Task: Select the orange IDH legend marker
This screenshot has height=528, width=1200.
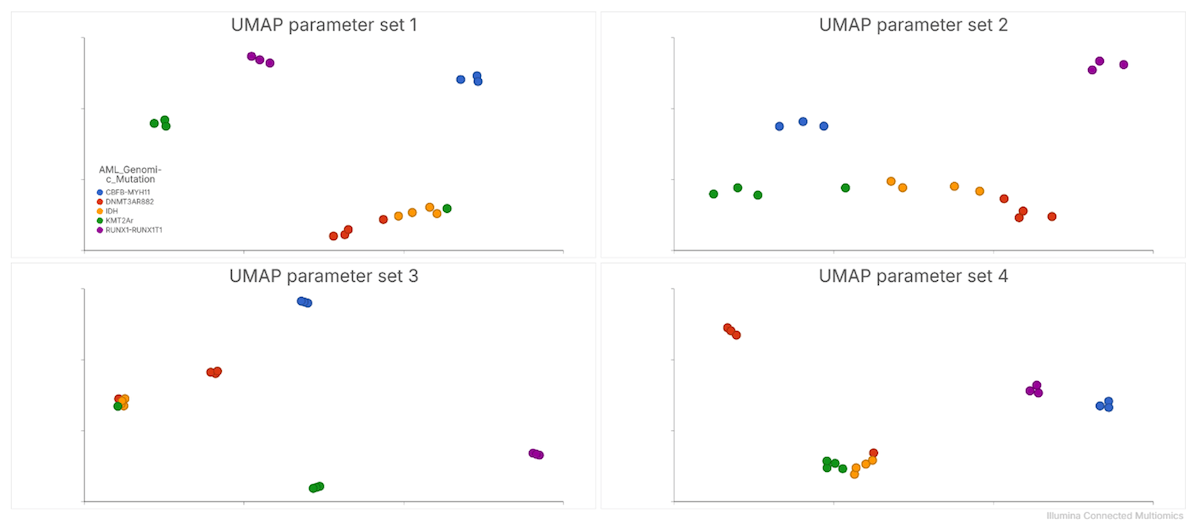Action: pos(100,211)
